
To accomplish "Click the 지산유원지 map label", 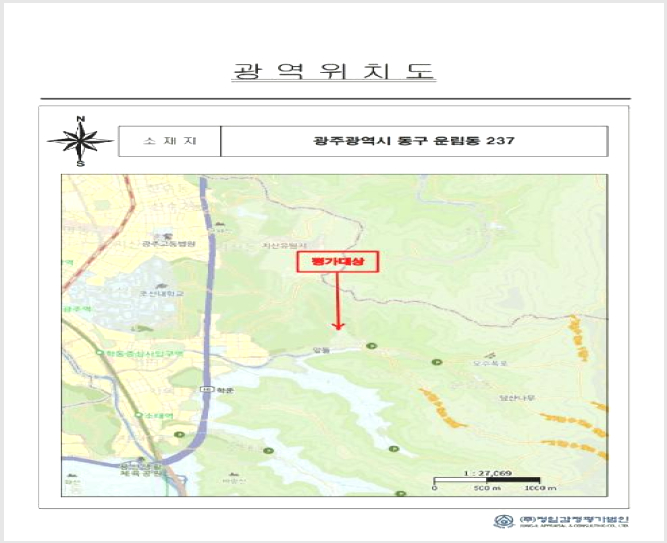I will pyautogui.click(x=285, y=246).
